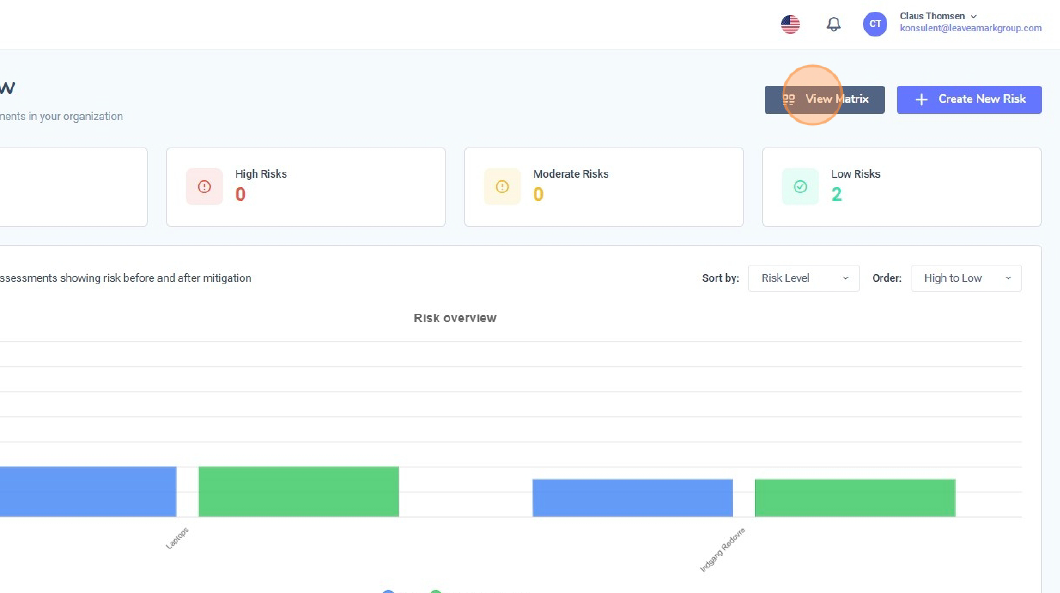
Task: Click the yellow Moderate Risks warning icon
Action: click(x=502, y=187)
